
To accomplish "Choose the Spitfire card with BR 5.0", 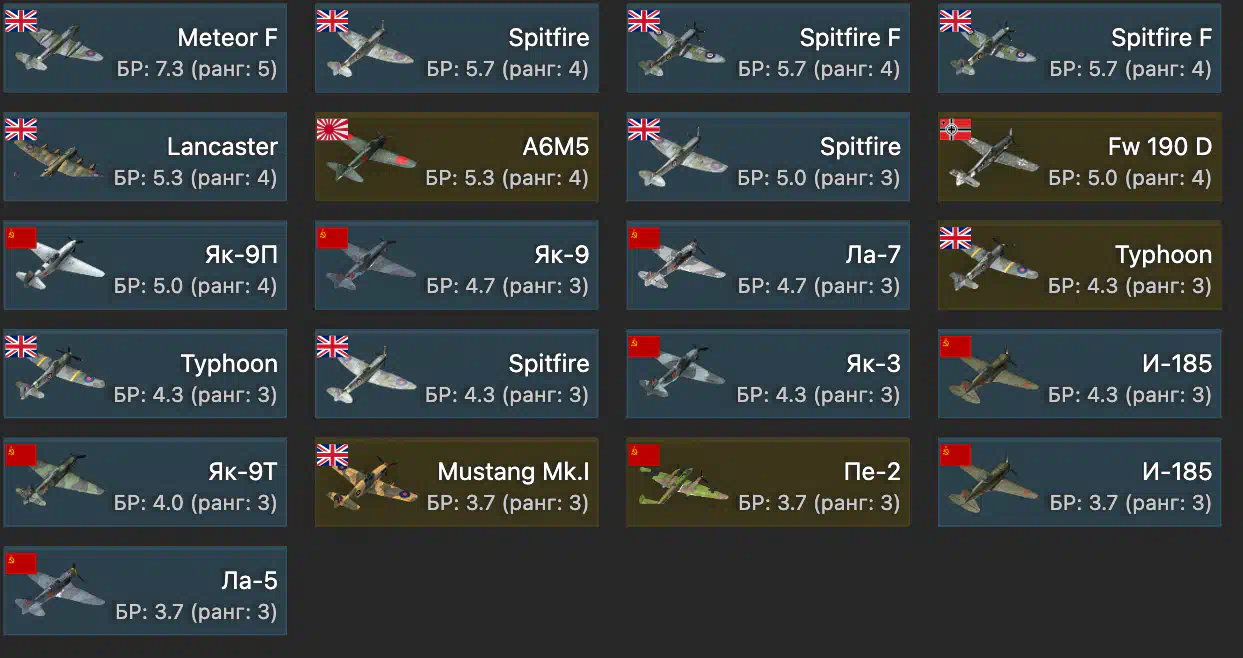I will (x=768, y=157).
